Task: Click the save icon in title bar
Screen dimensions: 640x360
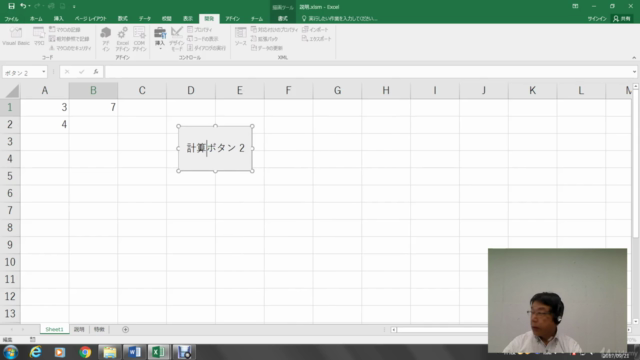Action: coord(11,6)
